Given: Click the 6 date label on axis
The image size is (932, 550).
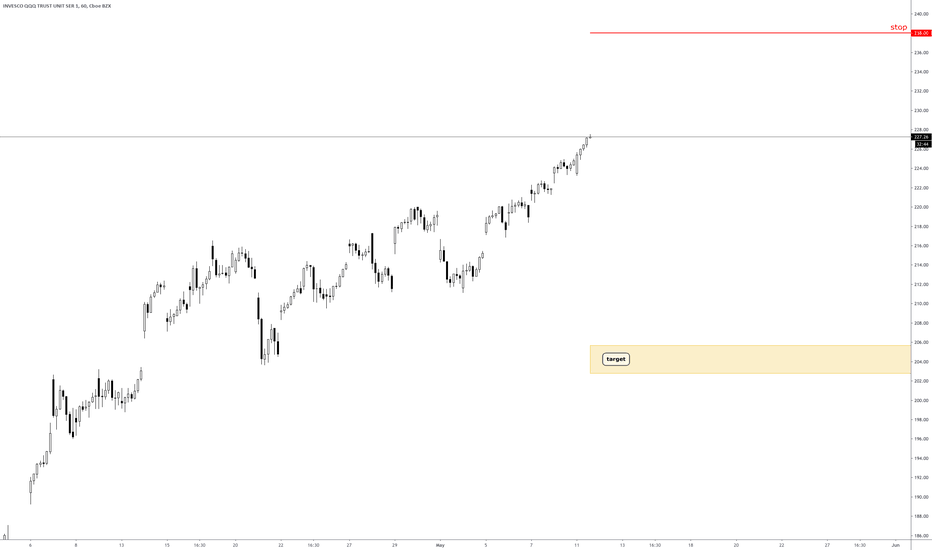Looking at the screenshot, I should coord(30,545).
